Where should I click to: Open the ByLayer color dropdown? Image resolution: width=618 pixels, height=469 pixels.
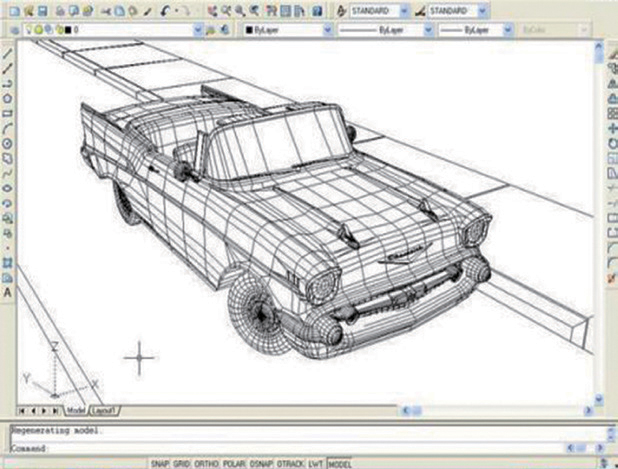326,31
